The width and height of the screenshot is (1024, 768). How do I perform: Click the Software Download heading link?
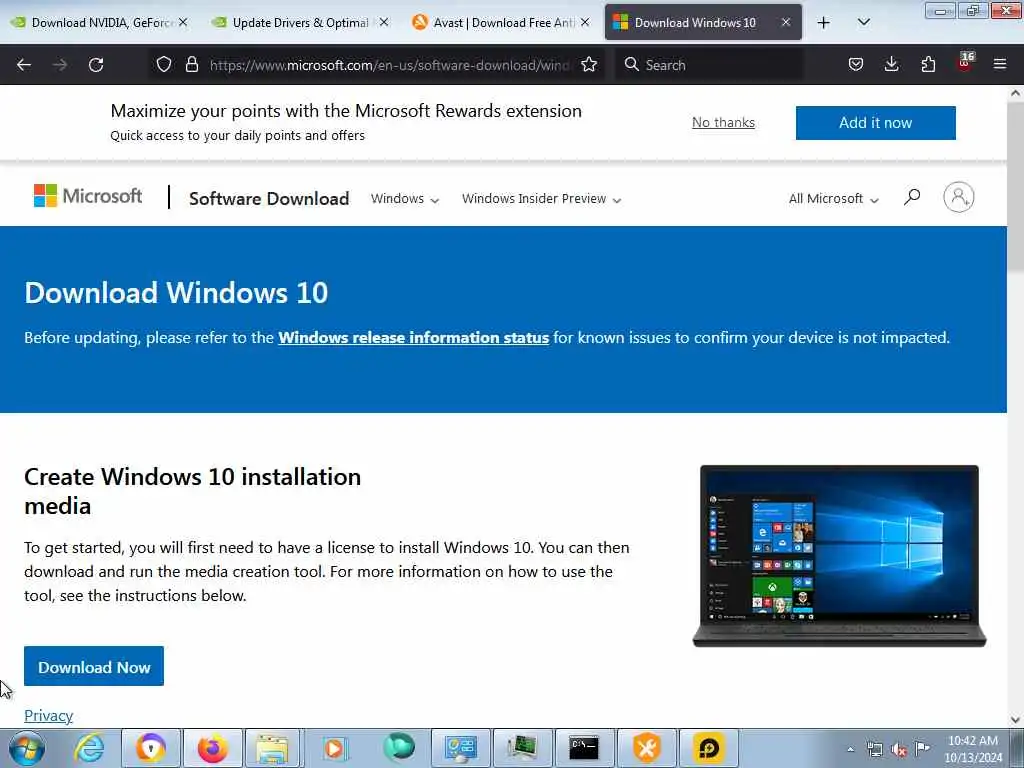point(269,199)
